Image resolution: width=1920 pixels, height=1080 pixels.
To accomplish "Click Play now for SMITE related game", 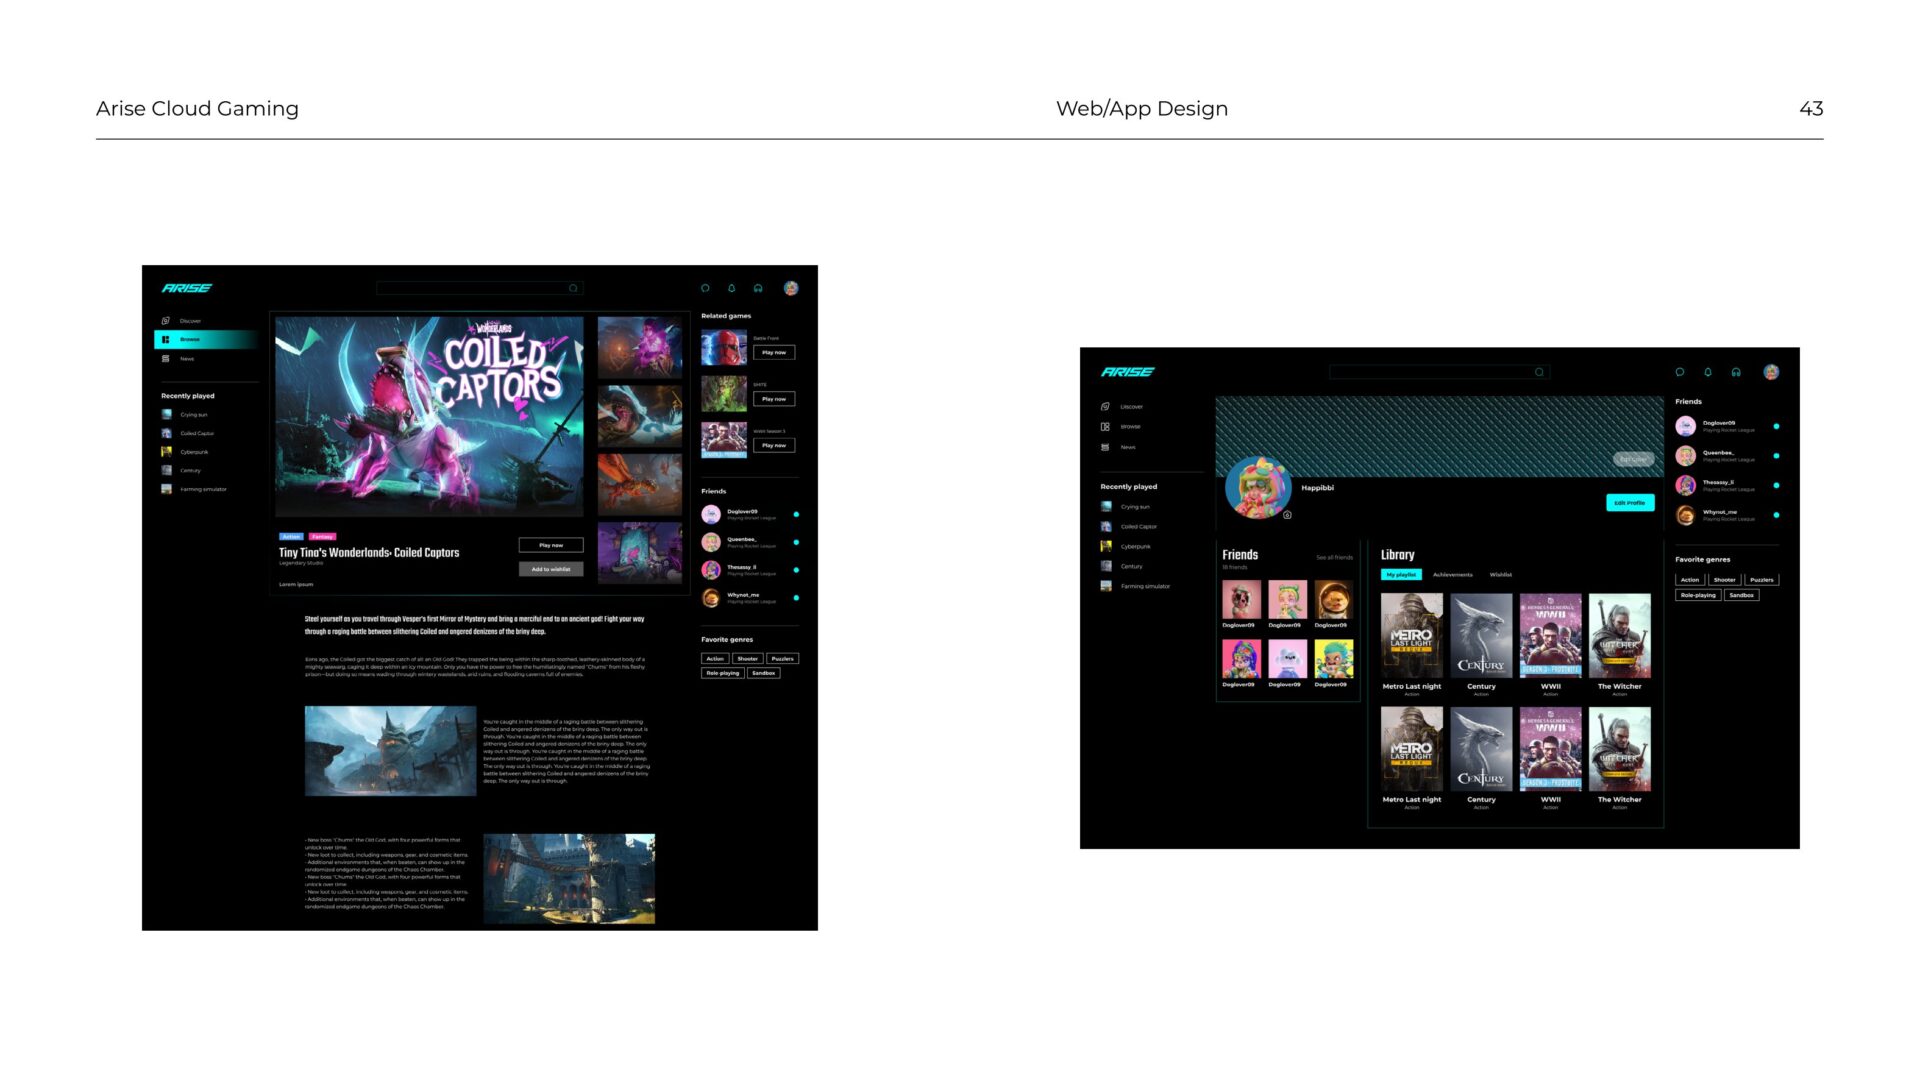I will 774,399.
